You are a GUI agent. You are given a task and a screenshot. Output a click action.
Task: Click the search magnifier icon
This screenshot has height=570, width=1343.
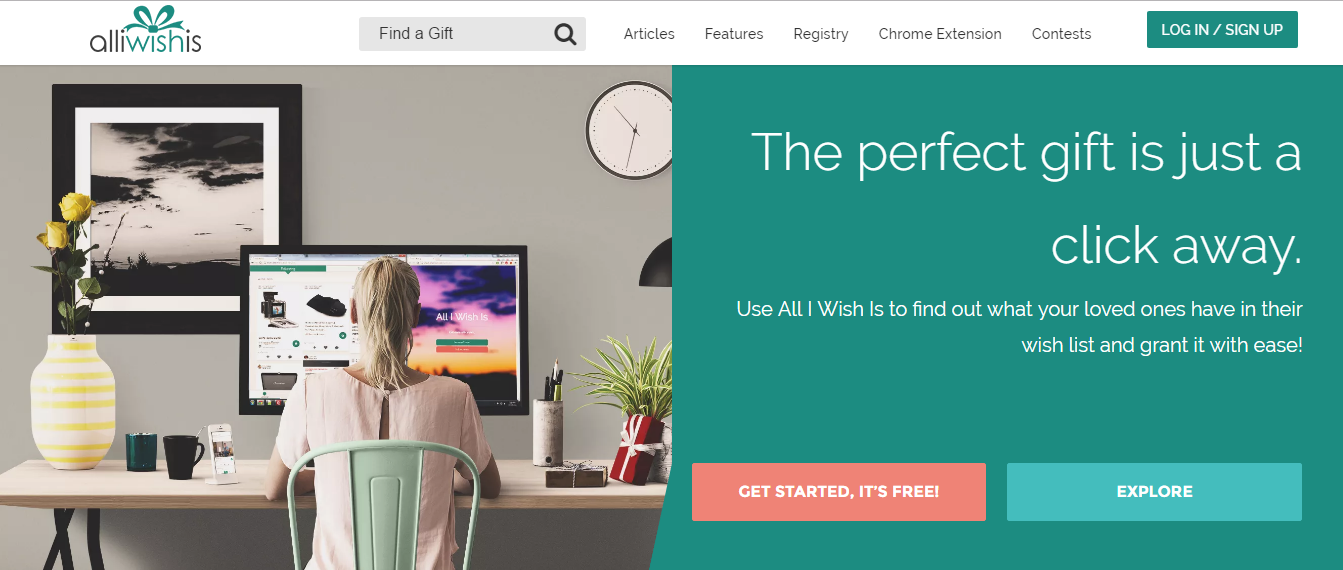click(x=565, y=35)
